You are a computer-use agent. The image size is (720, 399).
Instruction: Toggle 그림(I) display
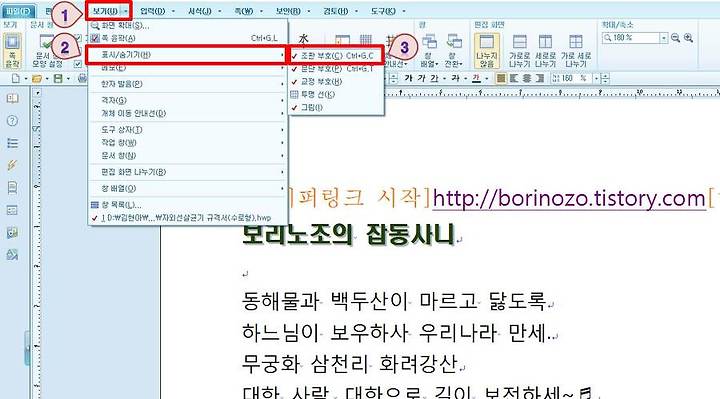click(336, 107)
